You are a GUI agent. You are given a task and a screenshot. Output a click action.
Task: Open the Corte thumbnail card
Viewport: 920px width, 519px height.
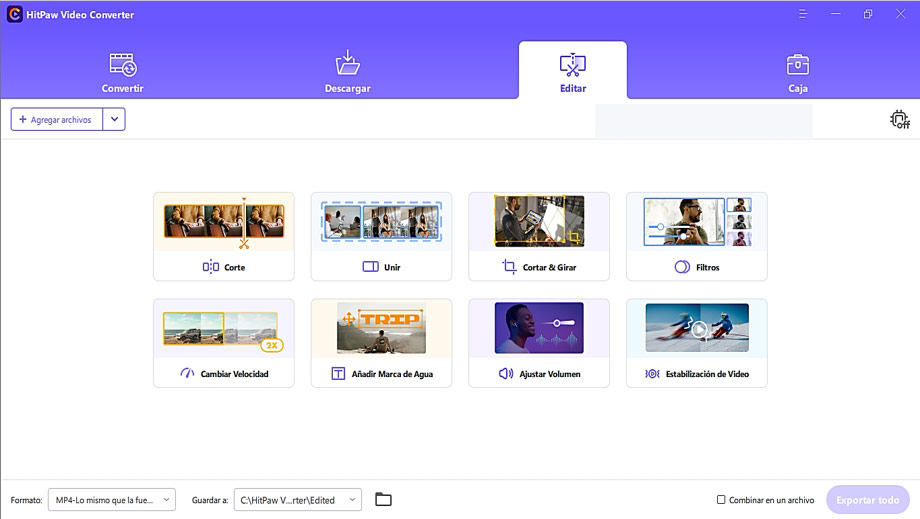(x=224, y=222)
